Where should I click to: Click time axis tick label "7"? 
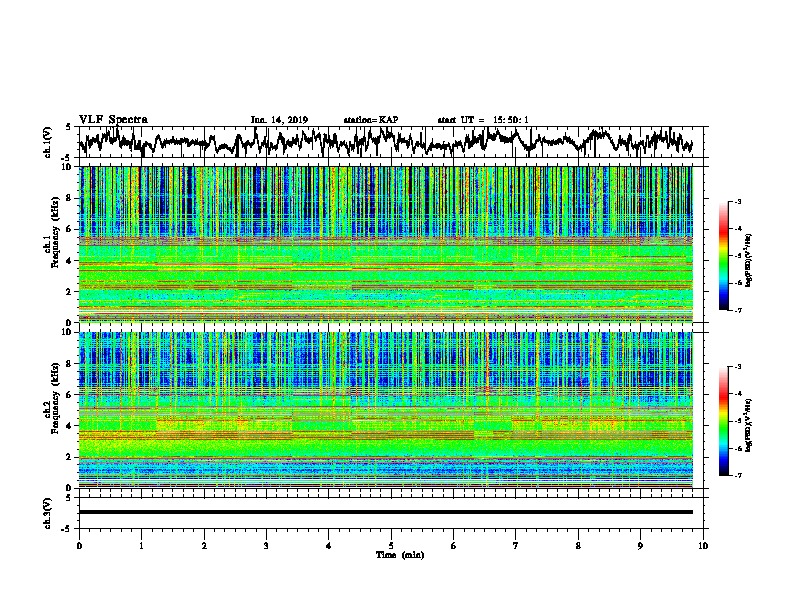click(x=516, y=546)
